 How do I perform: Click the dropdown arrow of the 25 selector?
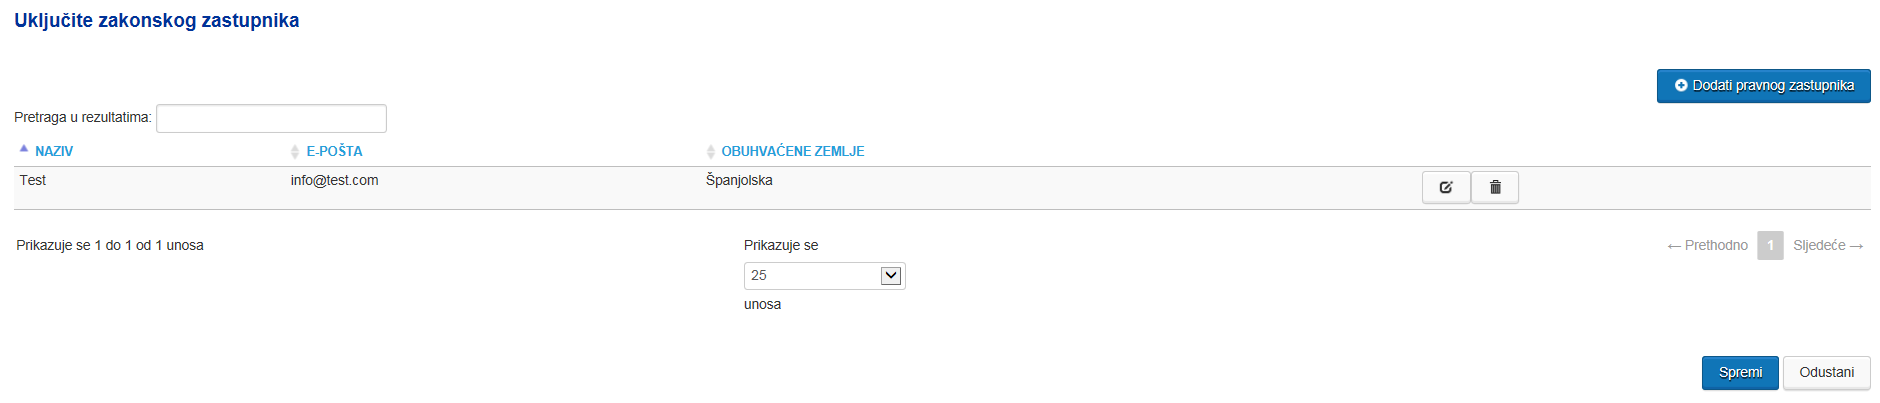pos(891,276)
